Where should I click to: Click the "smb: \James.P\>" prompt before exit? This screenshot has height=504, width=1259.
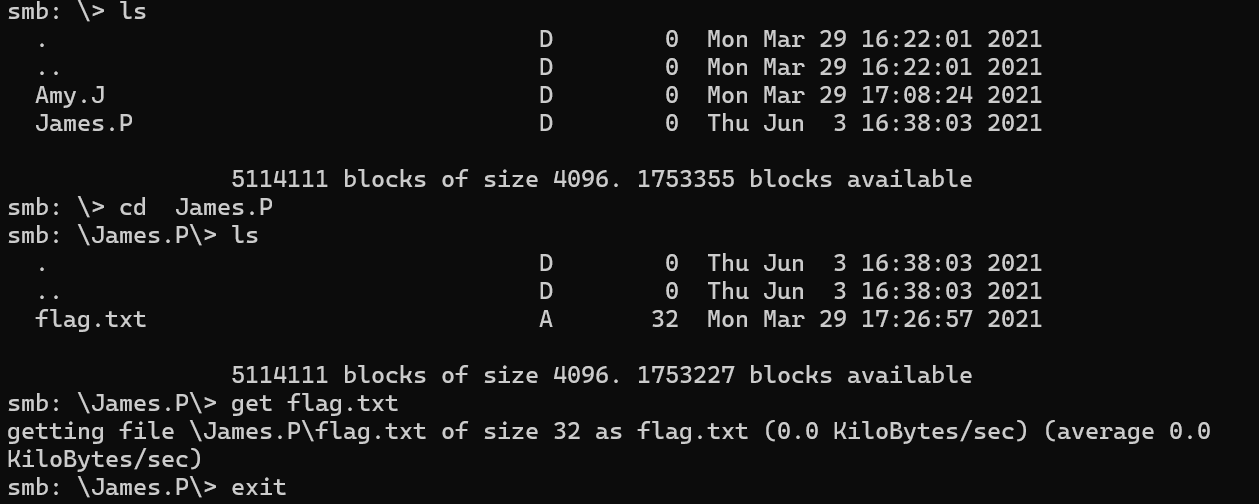click(x=112, y=488)
